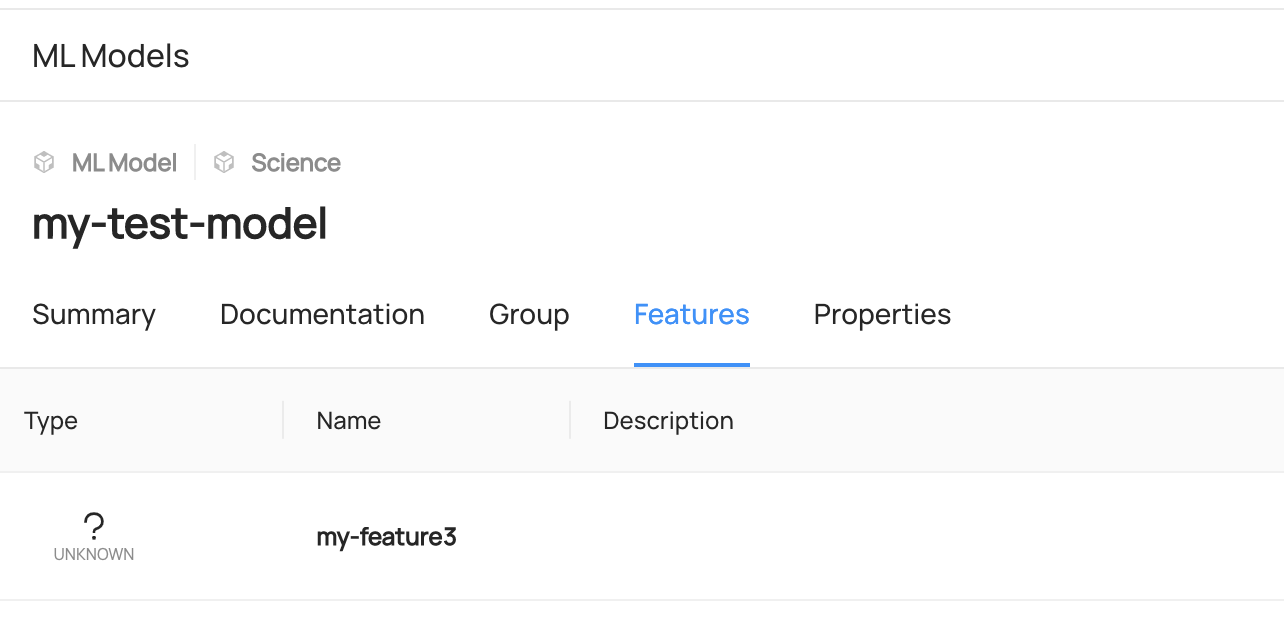Viewport: 1284px width, 630px height.
Task: Click the cube icon beside Science breadcrumb
Action: click(224, 162)
